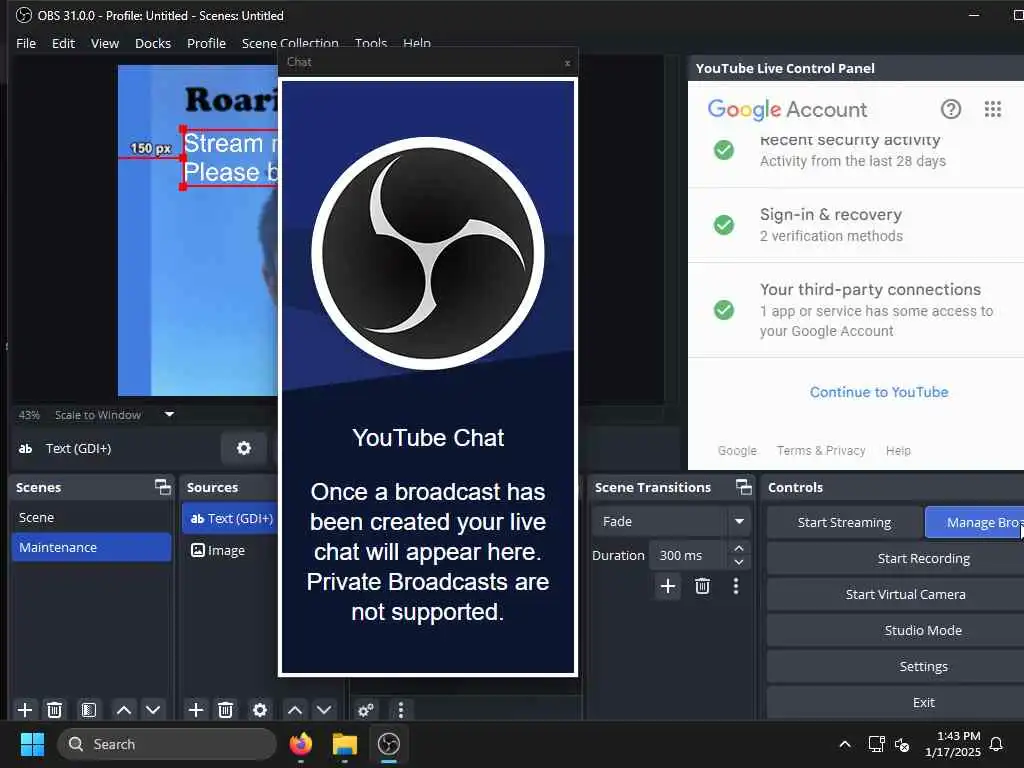Add a new scene with plus icon

tap(25, 710)
